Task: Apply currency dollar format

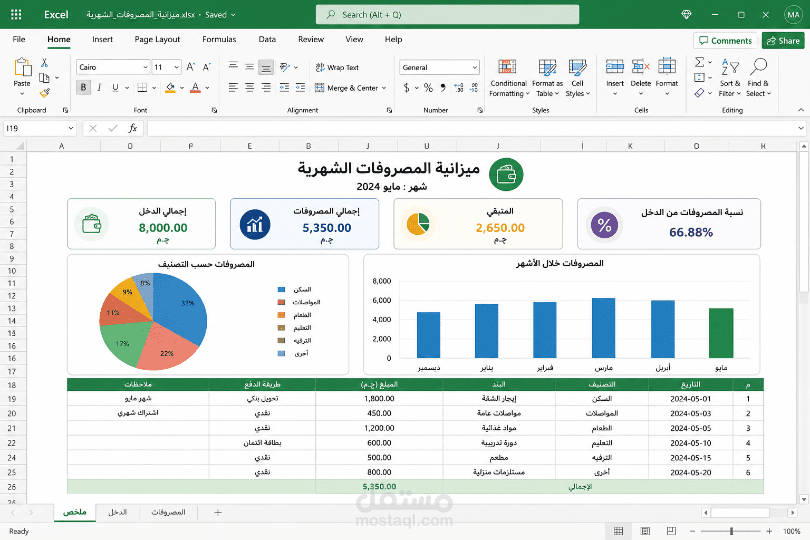Action: [407, 88]
